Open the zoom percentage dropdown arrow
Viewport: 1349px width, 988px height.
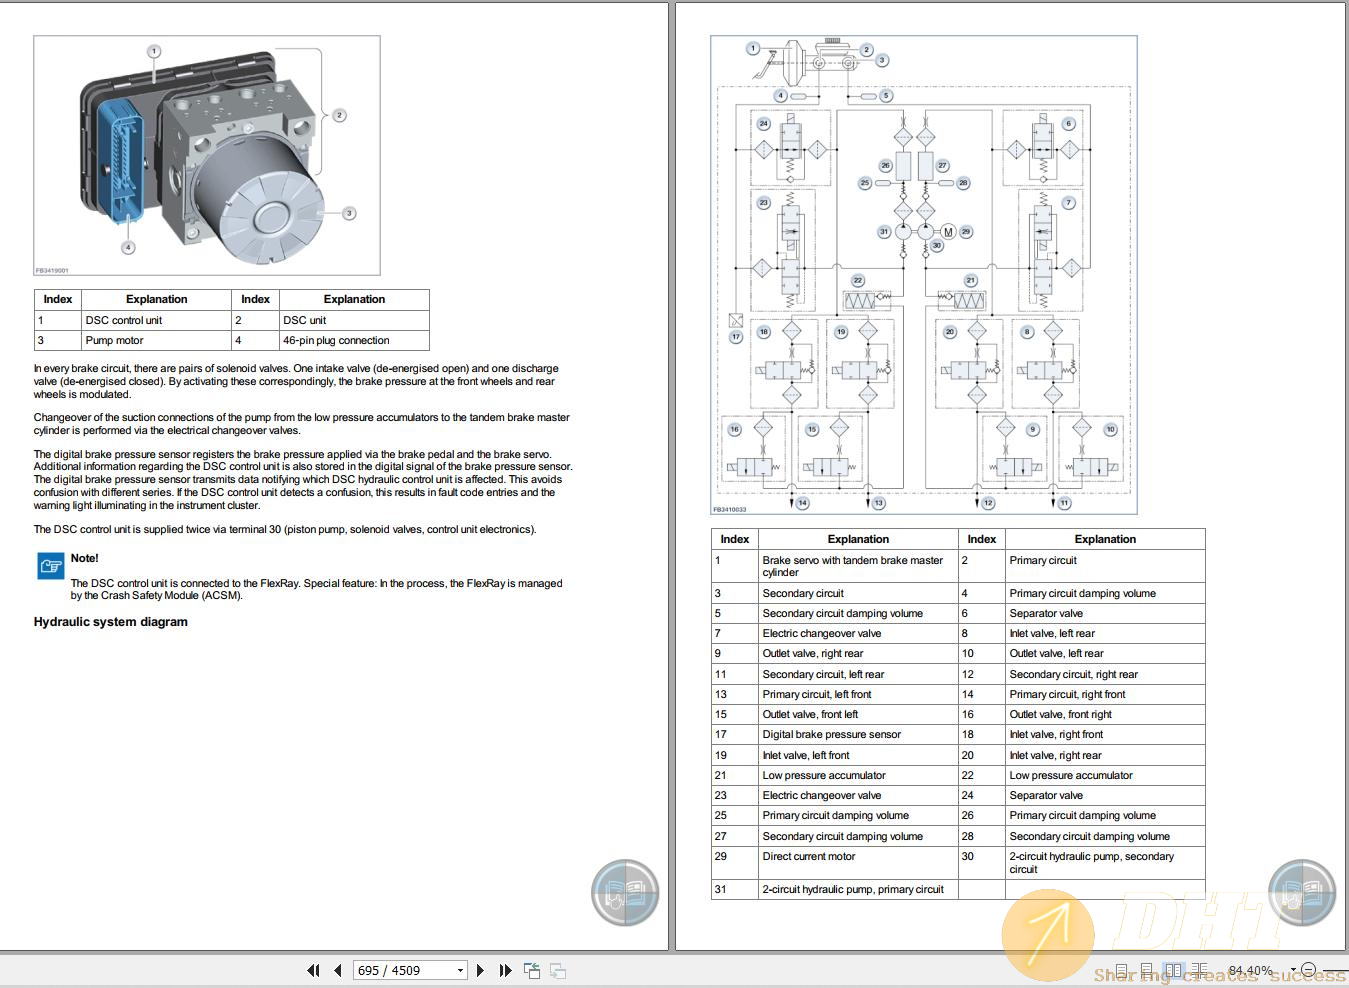1293,970
